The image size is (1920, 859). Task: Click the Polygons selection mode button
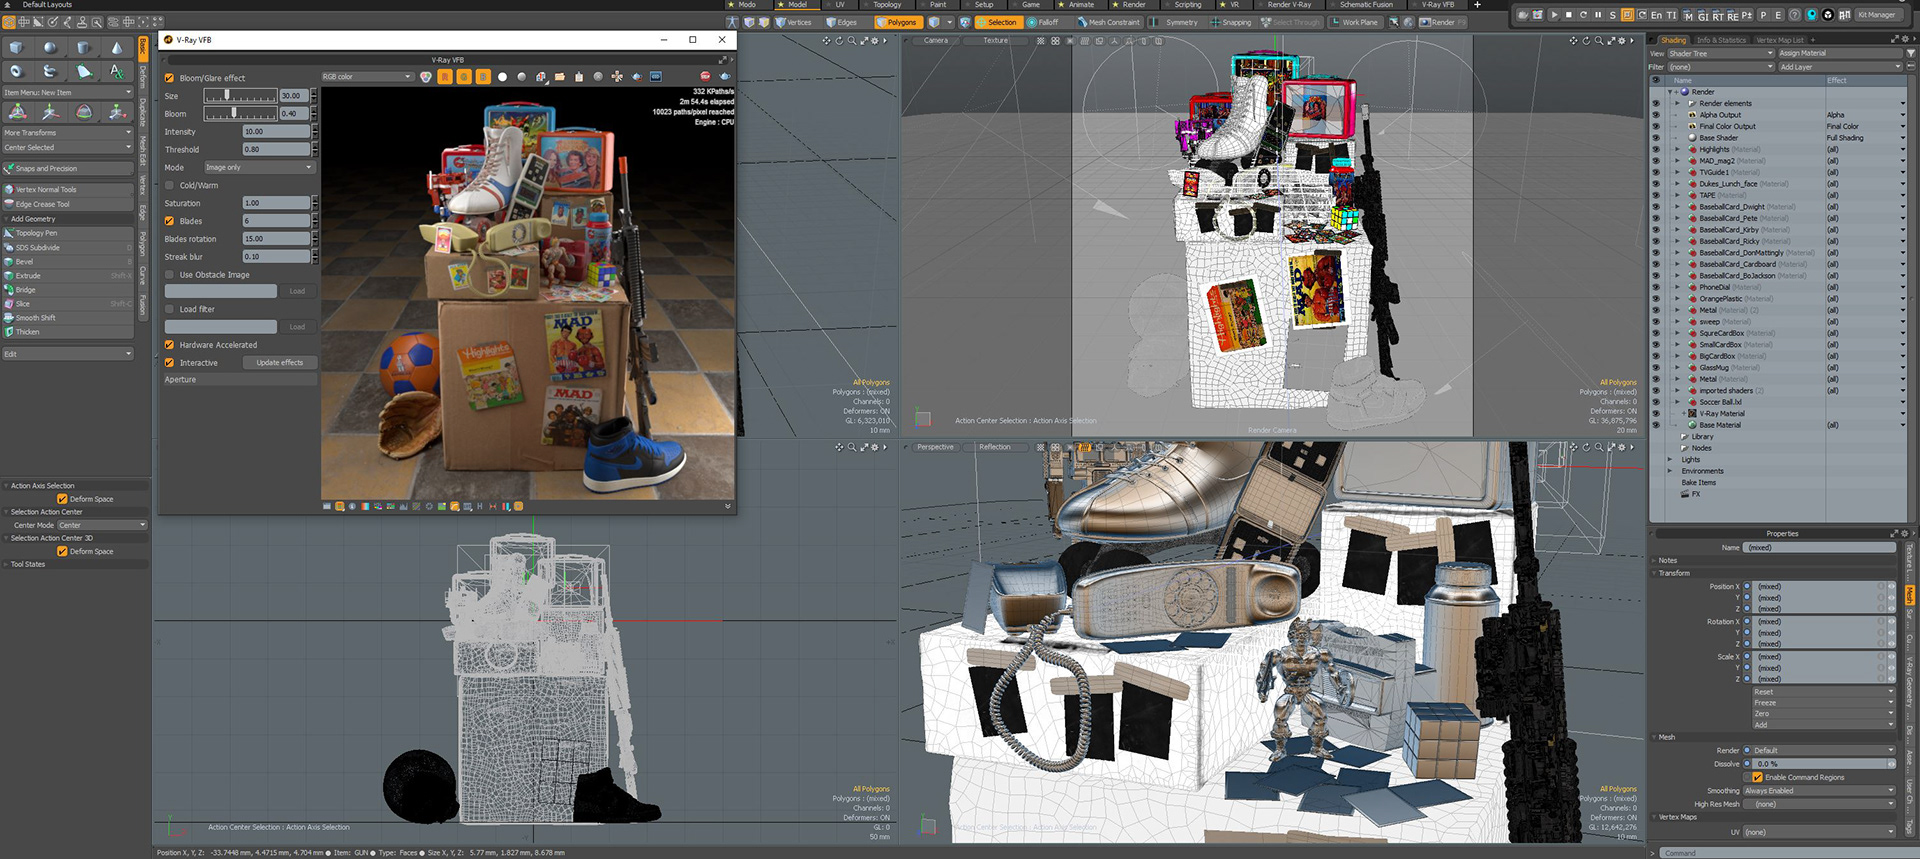click(897, 22)
